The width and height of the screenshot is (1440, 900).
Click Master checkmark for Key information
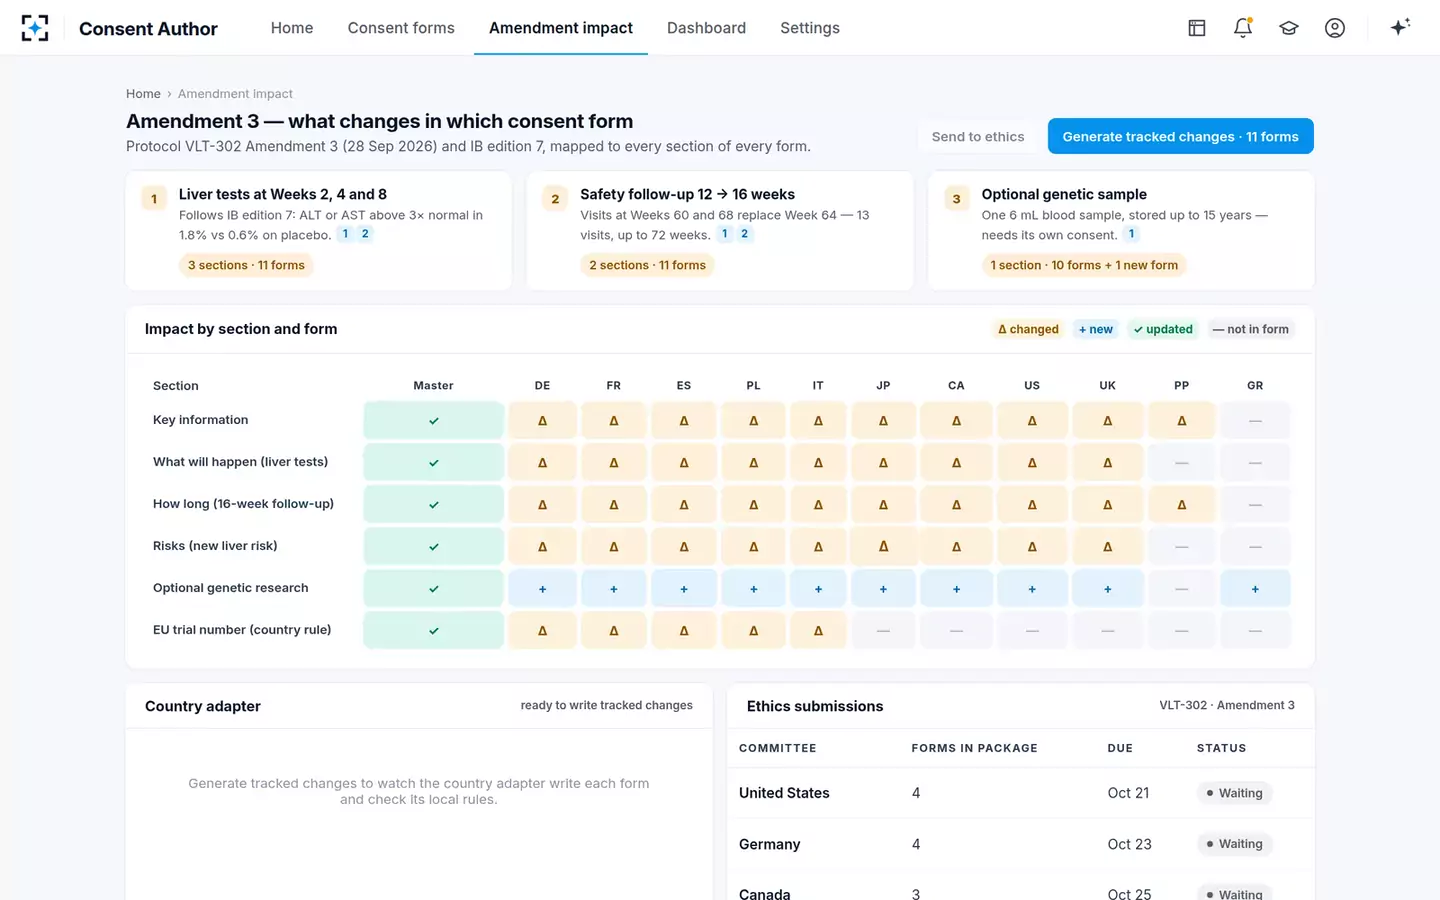[433, 421]
